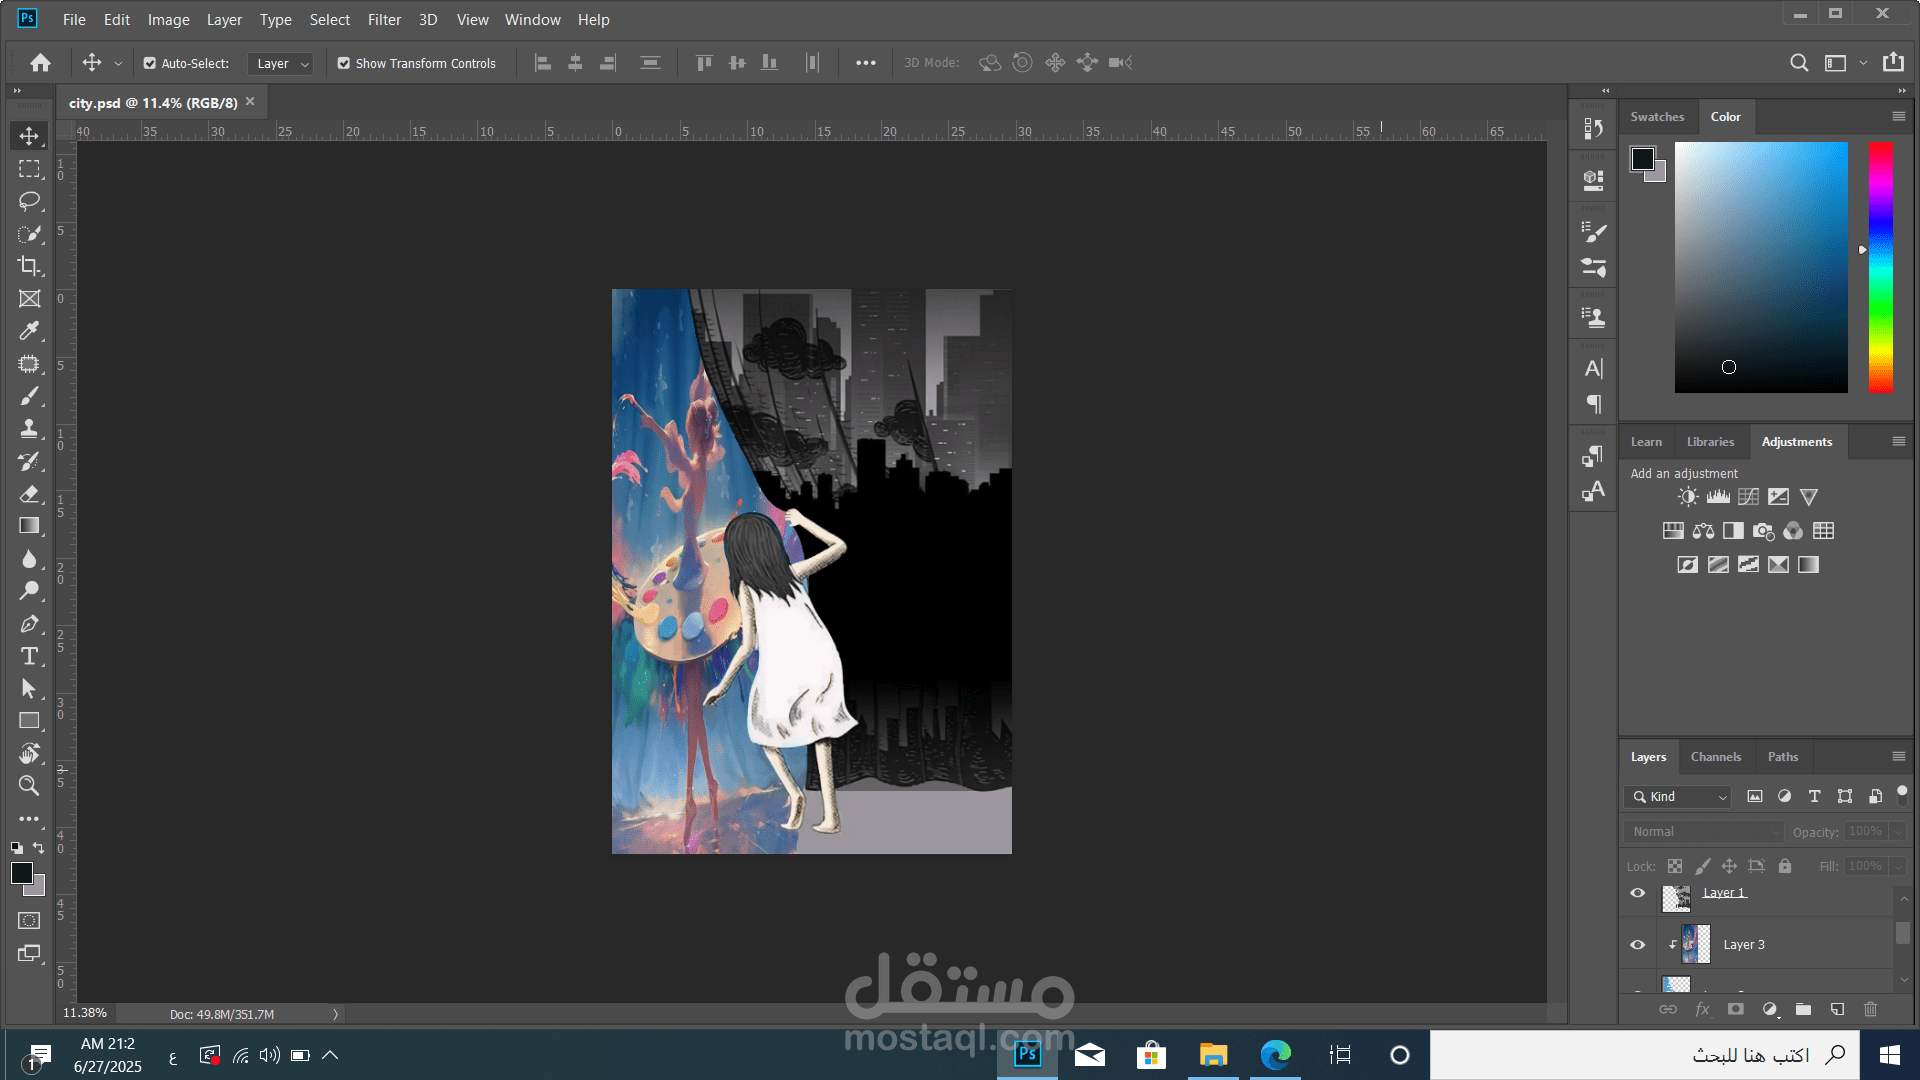Switch to the Channels tab
The height and width of the screenshot is (1080, 1920).
pos(1715,757)
